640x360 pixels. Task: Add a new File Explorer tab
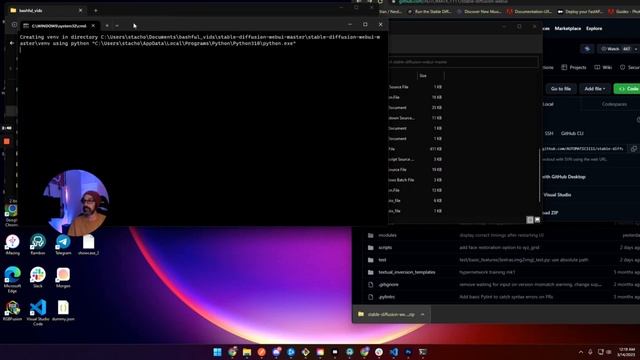[x=96, y=10]
